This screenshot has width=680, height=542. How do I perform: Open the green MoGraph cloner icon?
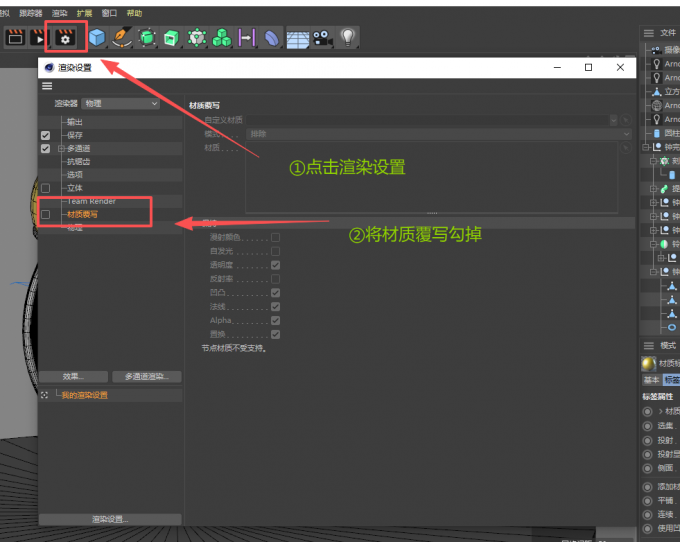pos(222,38)
